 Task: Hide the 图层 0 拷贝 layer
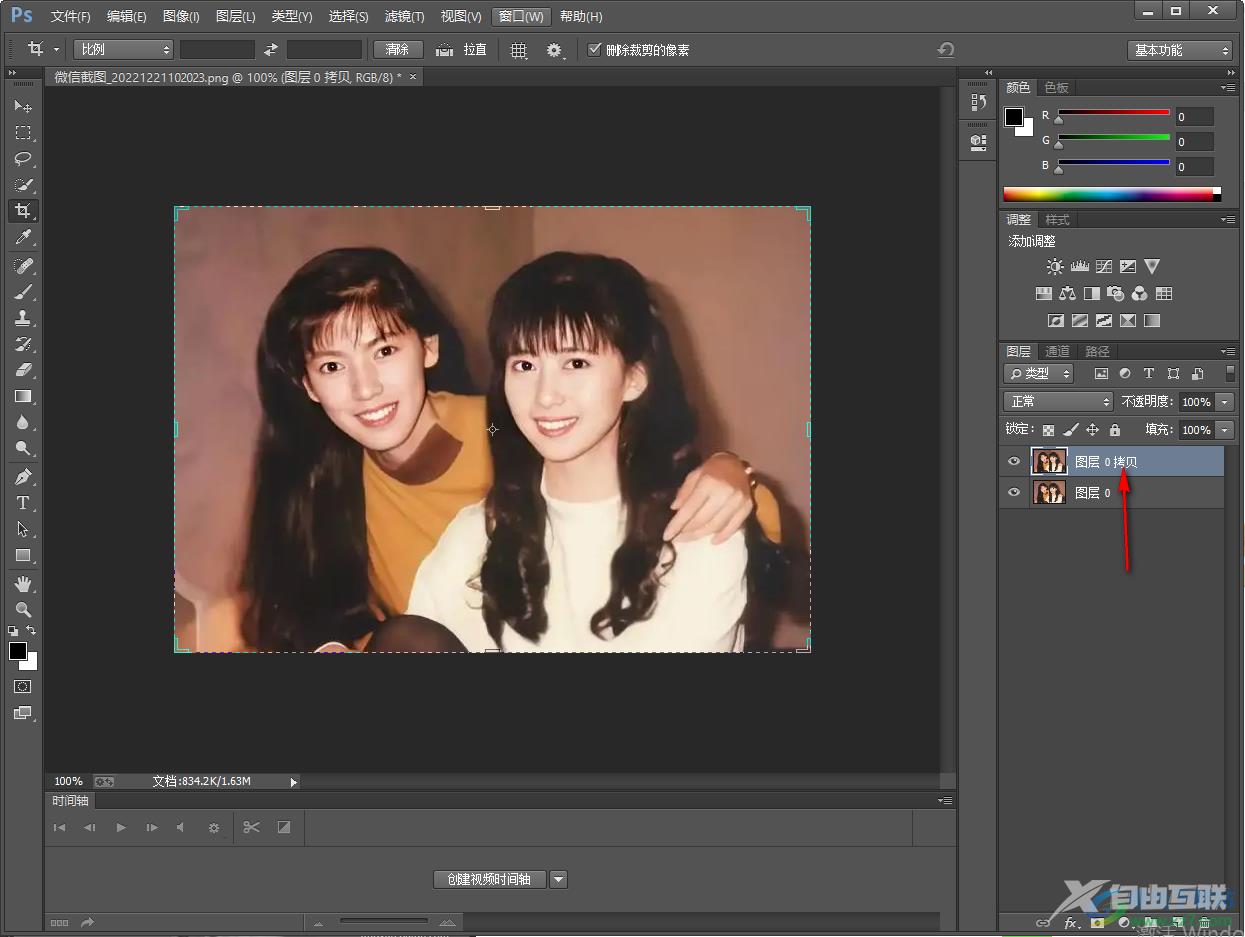pyautogui.click(x=1014, y=461)
